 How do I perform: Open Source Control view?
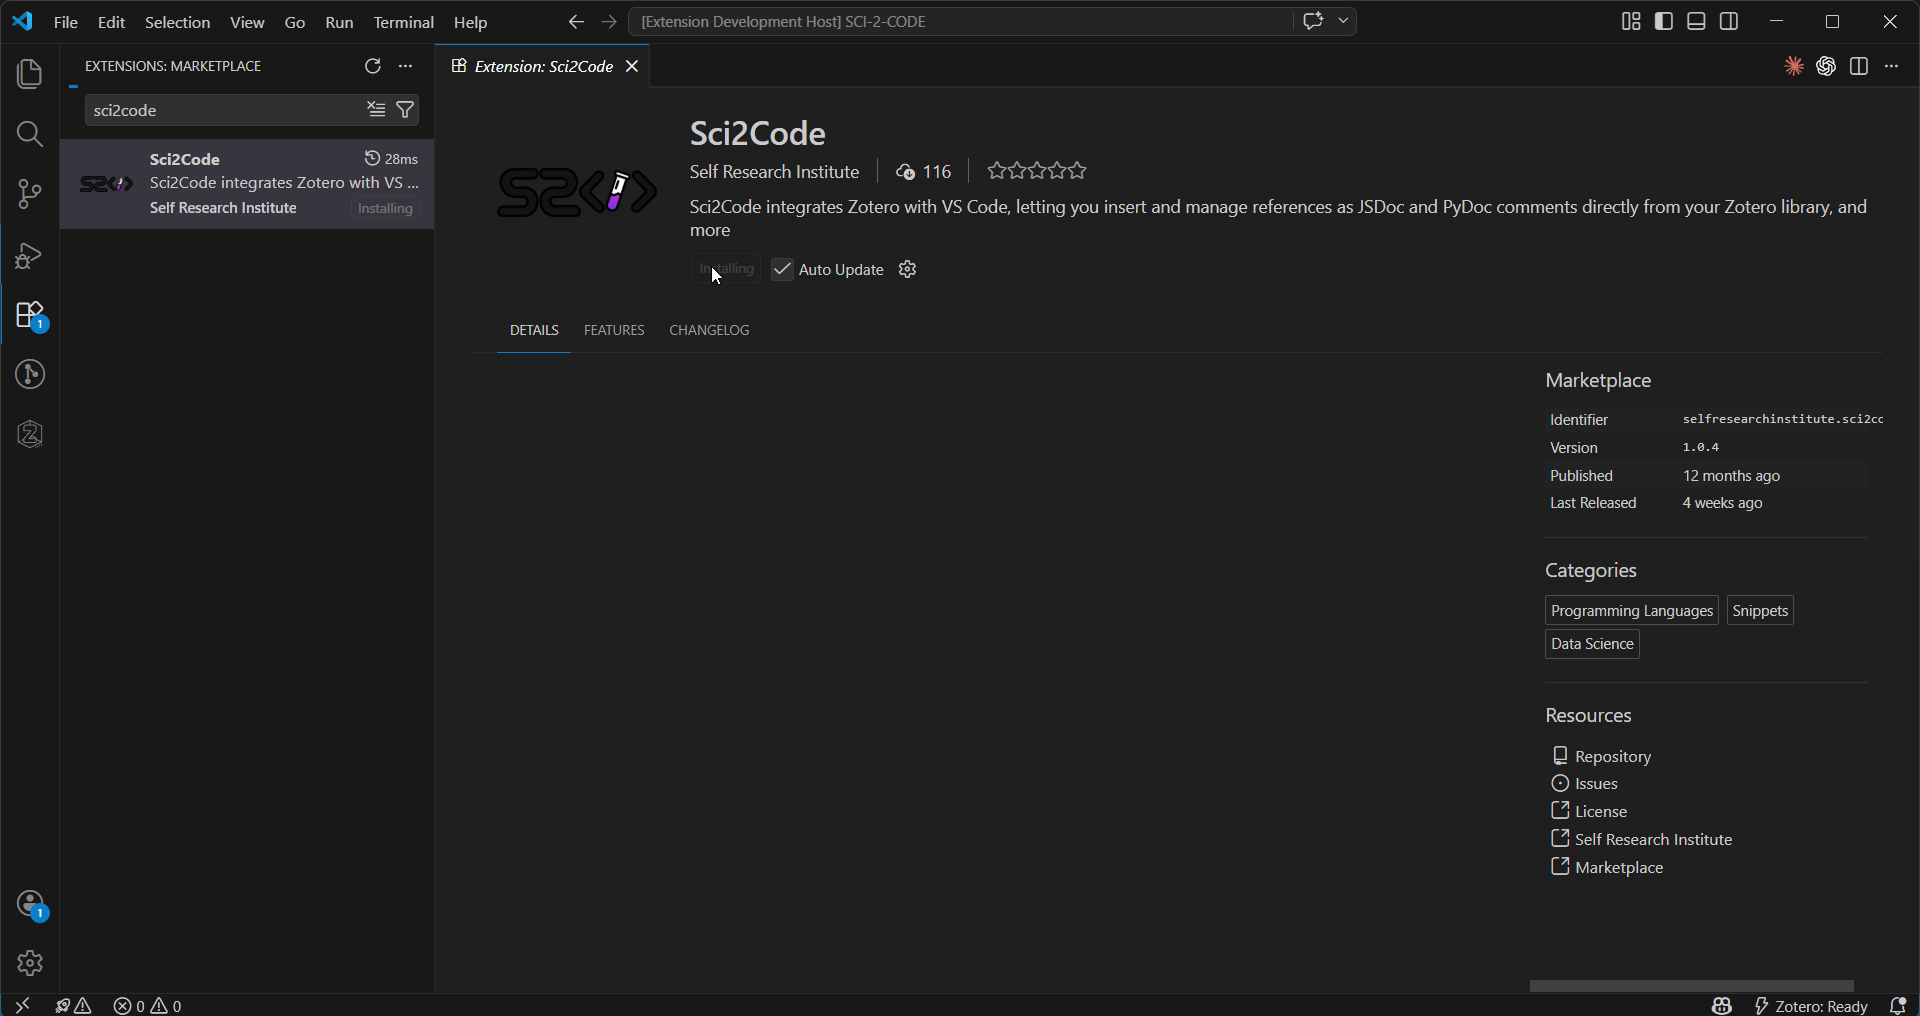click(30, 194)
